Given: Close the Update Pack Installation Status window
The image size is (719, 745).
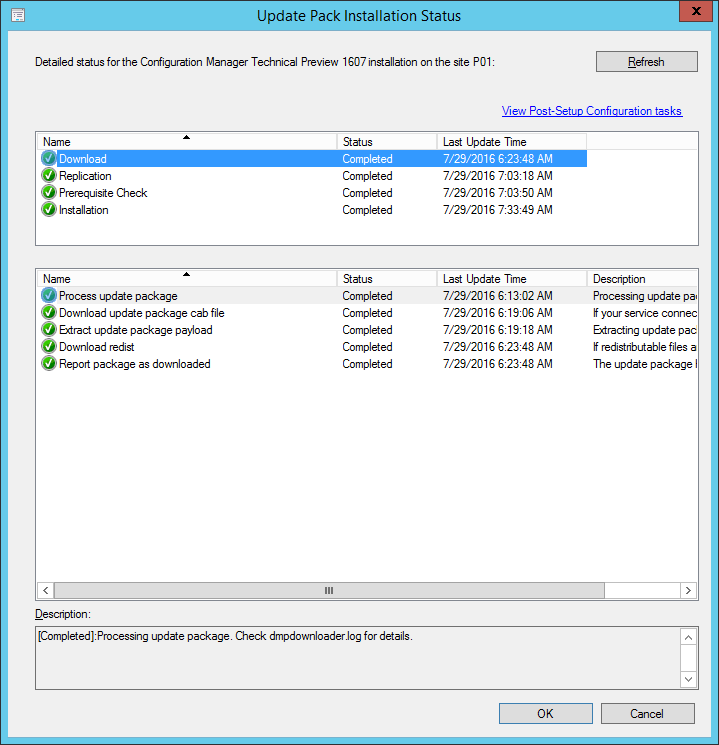Looking at the screenshot, I should pos(696,11).
